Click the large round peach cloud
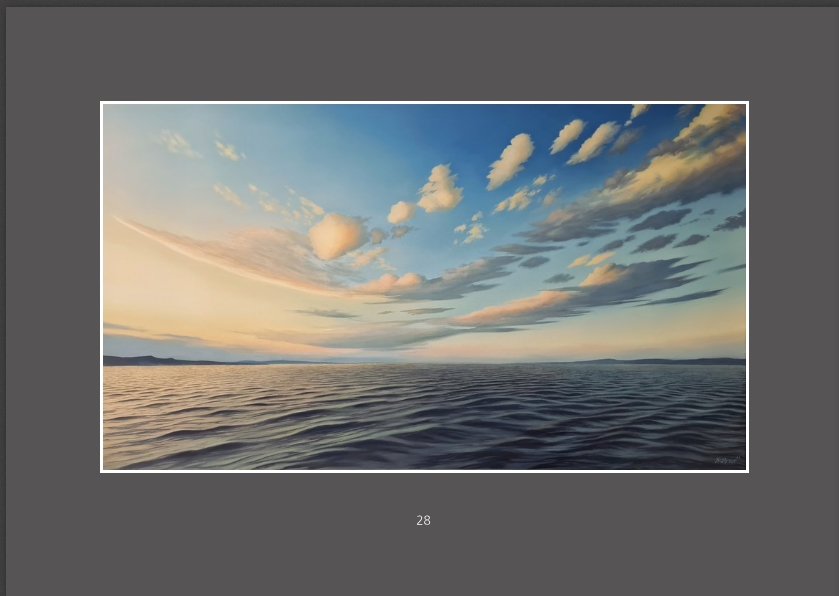 (336, 236)
